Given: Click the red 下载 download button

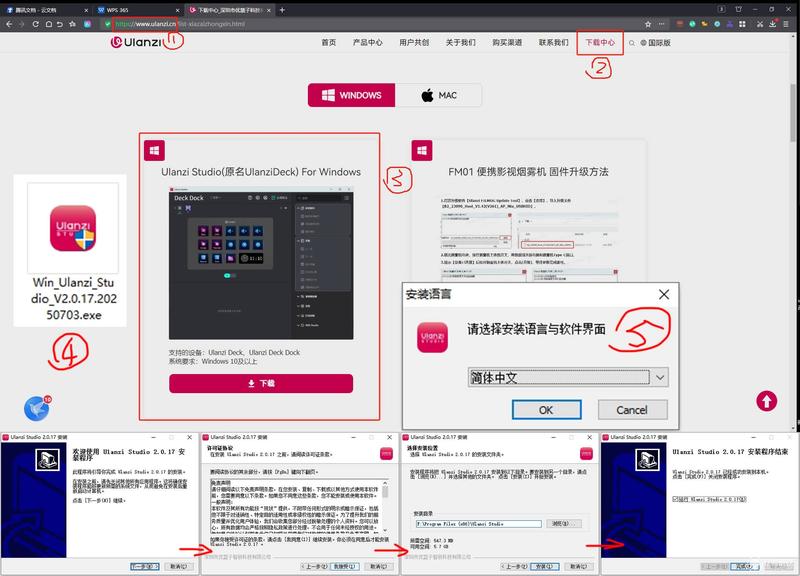Looking at the screenshot, I should 261,384.
